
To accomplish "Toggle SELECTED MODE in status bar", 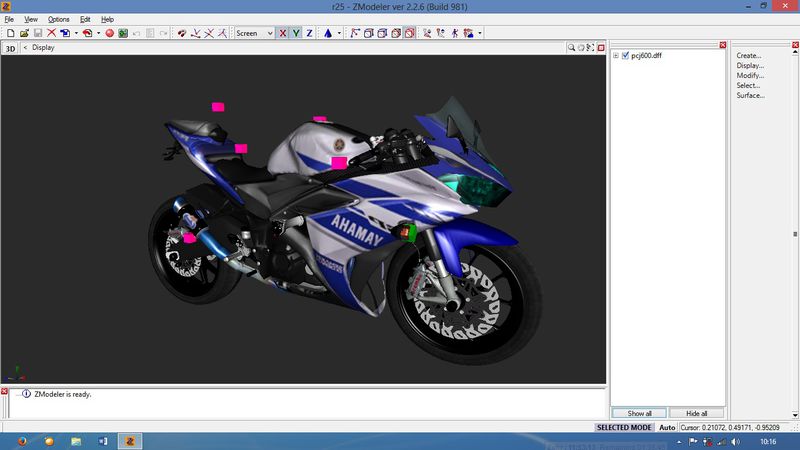I will 624,428.
